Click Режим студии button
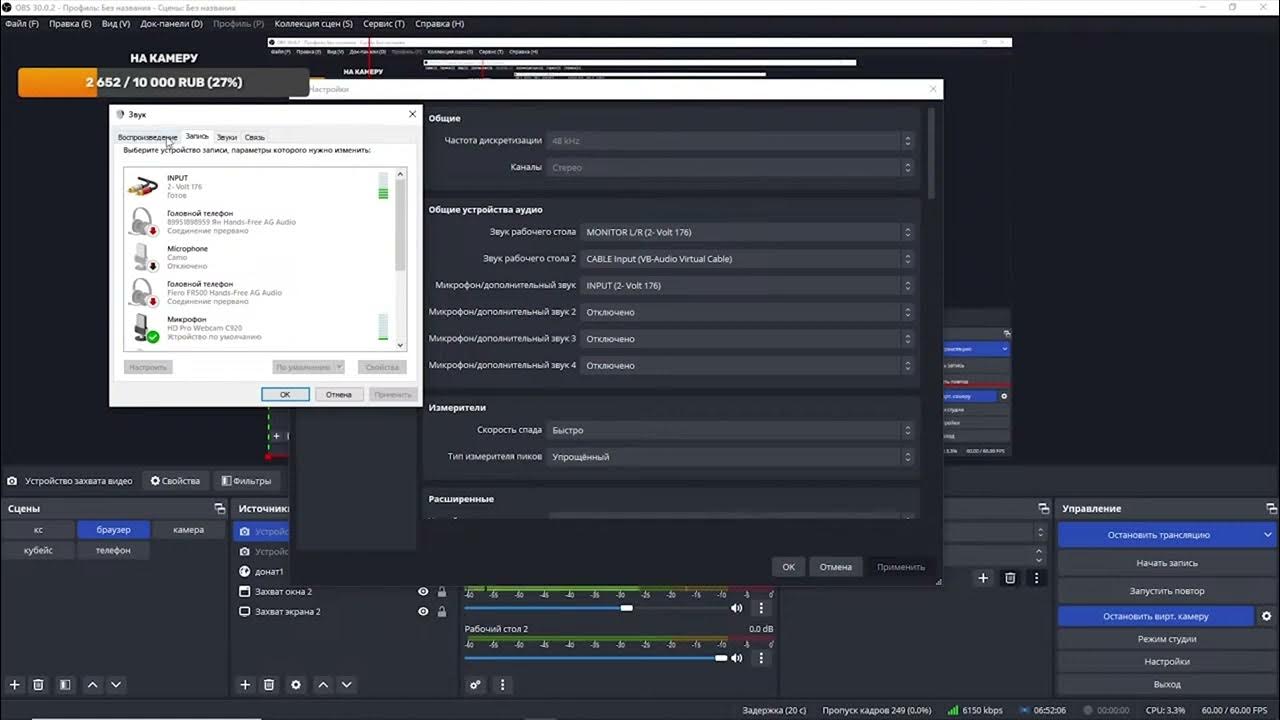 click(x=1167, y=639)
